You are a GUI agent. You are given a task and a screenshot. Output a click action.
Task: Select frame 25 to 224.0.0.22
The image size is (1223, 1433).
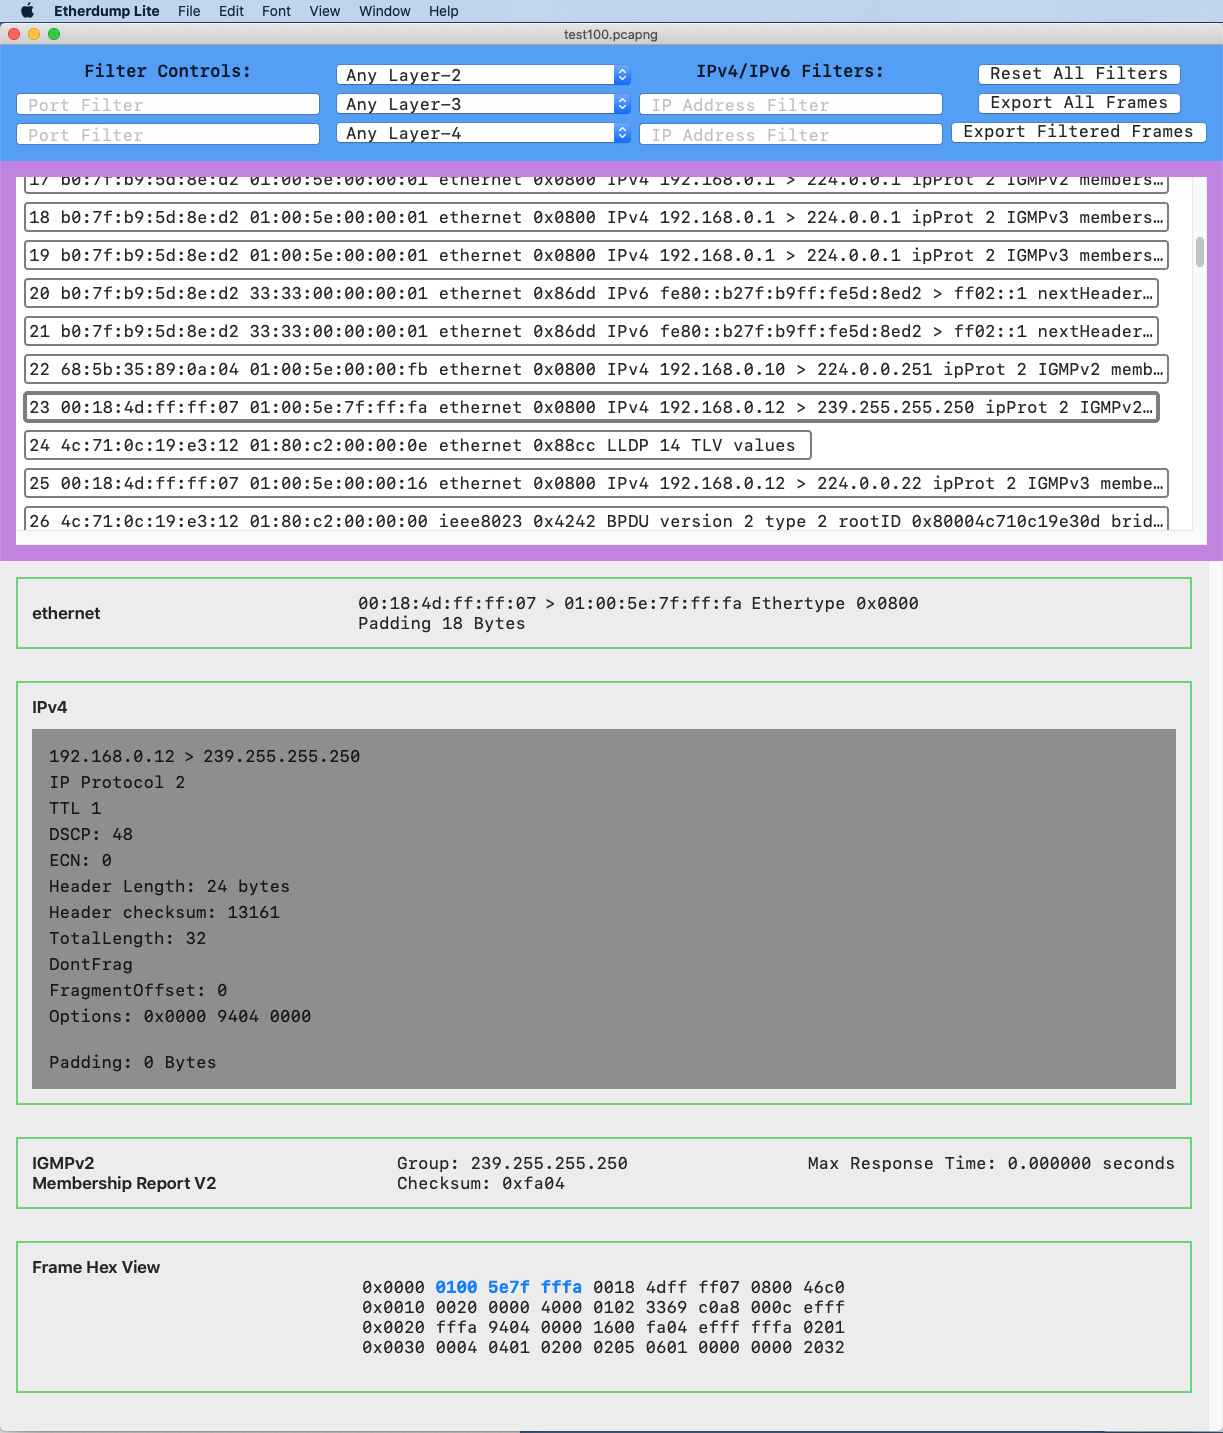pyautogui.click(x=596, y=483)
